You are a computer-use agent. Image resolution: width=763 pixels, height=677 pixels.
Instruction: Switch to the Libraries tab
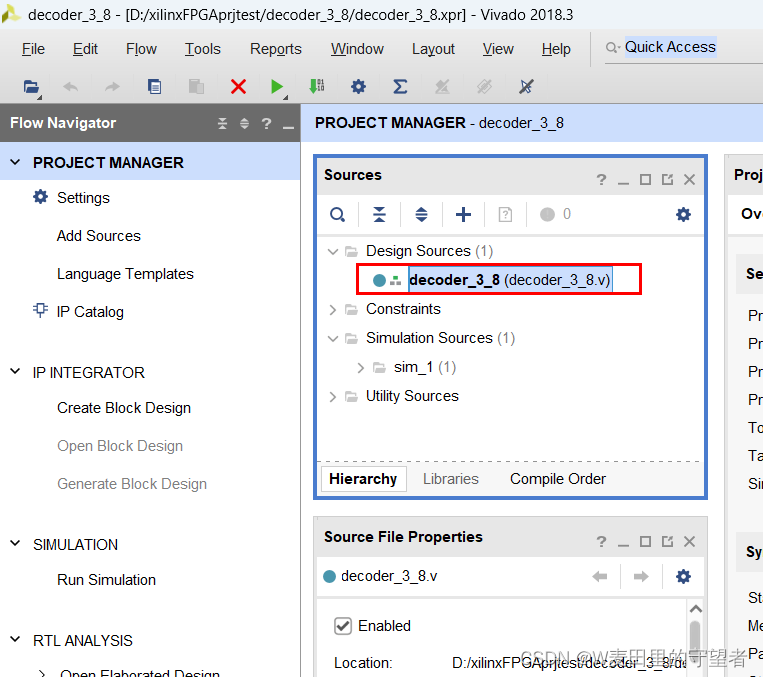click(x=451, y=479)
